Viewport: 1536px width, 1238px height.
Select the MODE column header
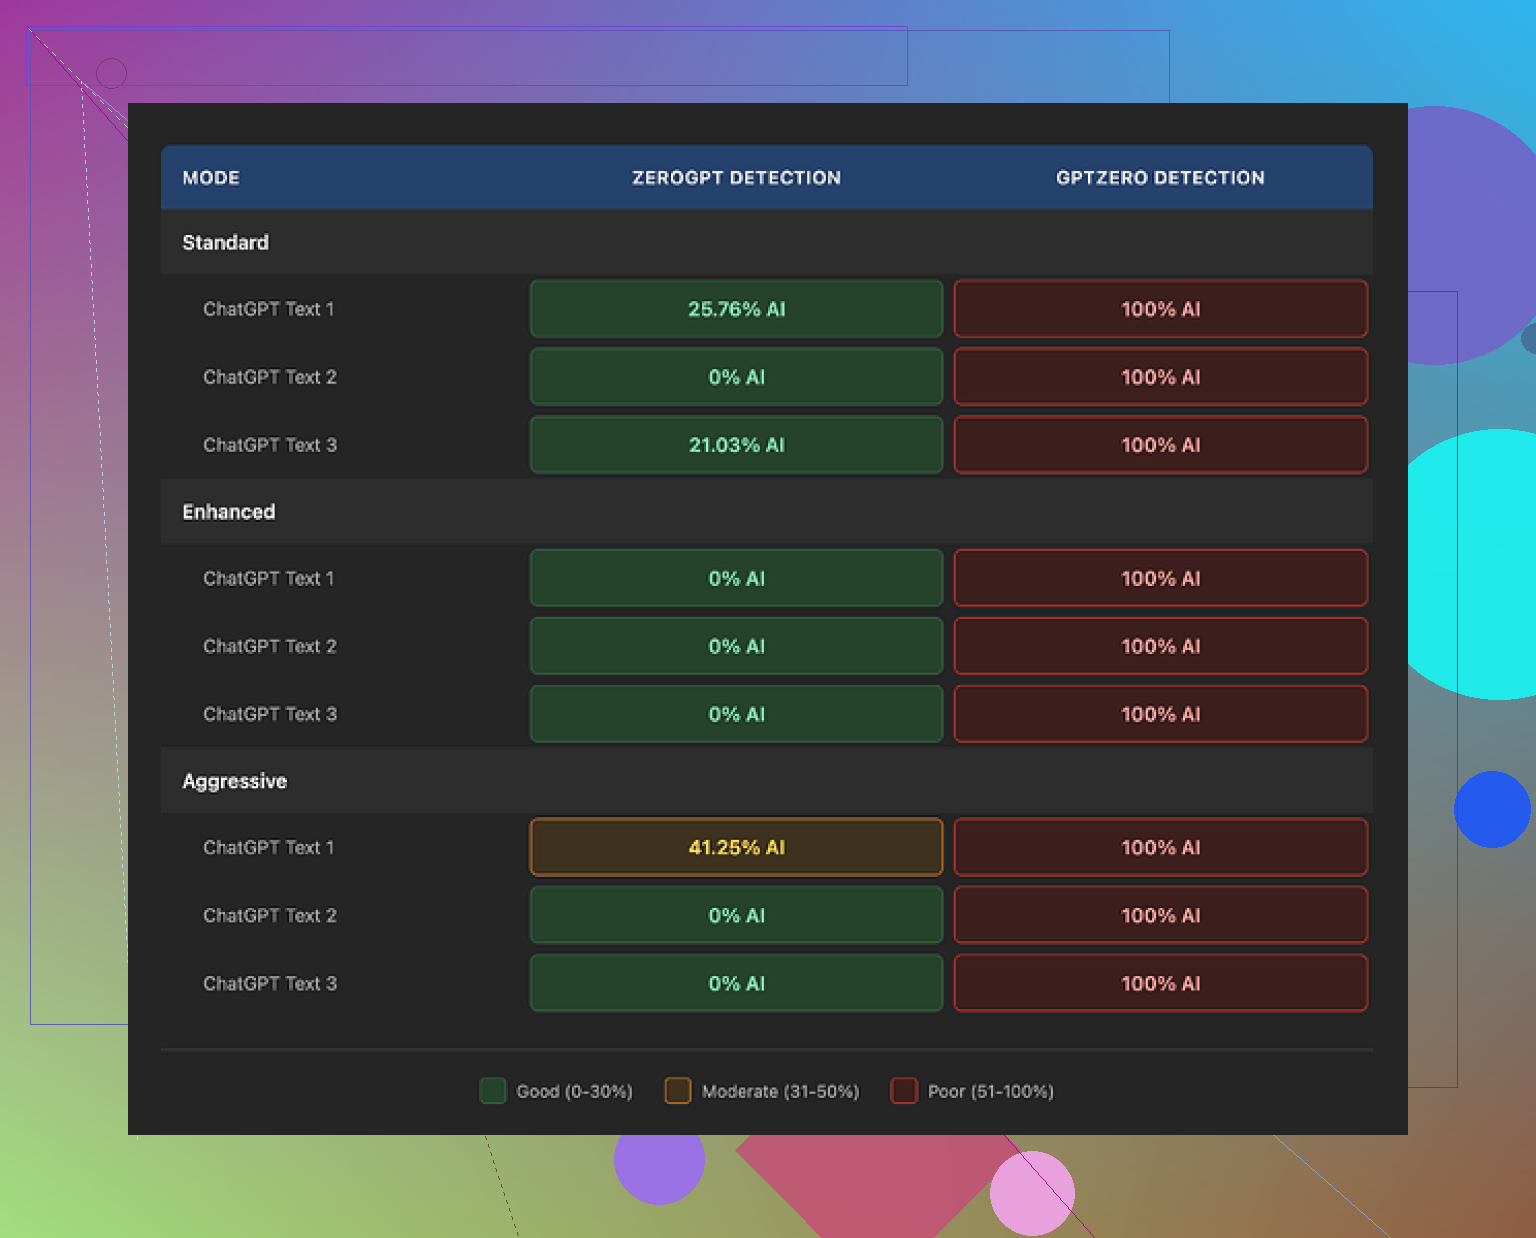[211, 178]
